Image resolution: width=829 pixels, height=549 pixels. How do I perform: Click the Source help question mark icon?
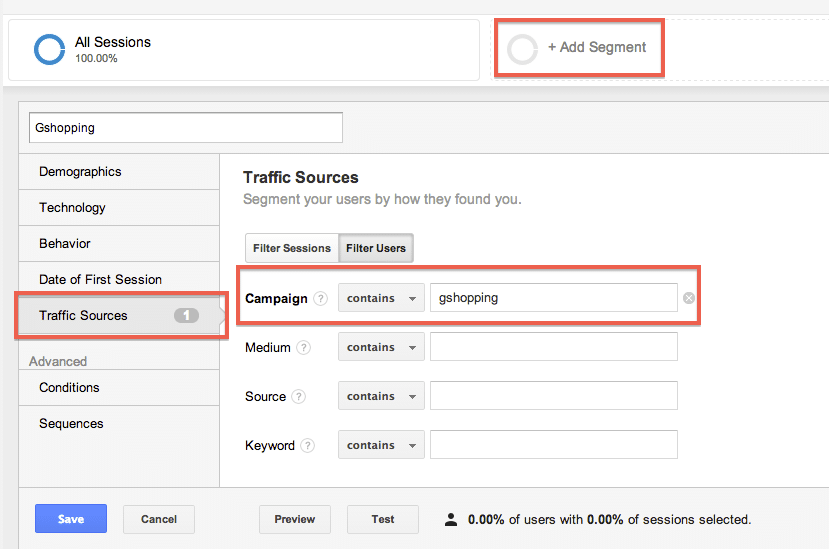pos(299,397)
